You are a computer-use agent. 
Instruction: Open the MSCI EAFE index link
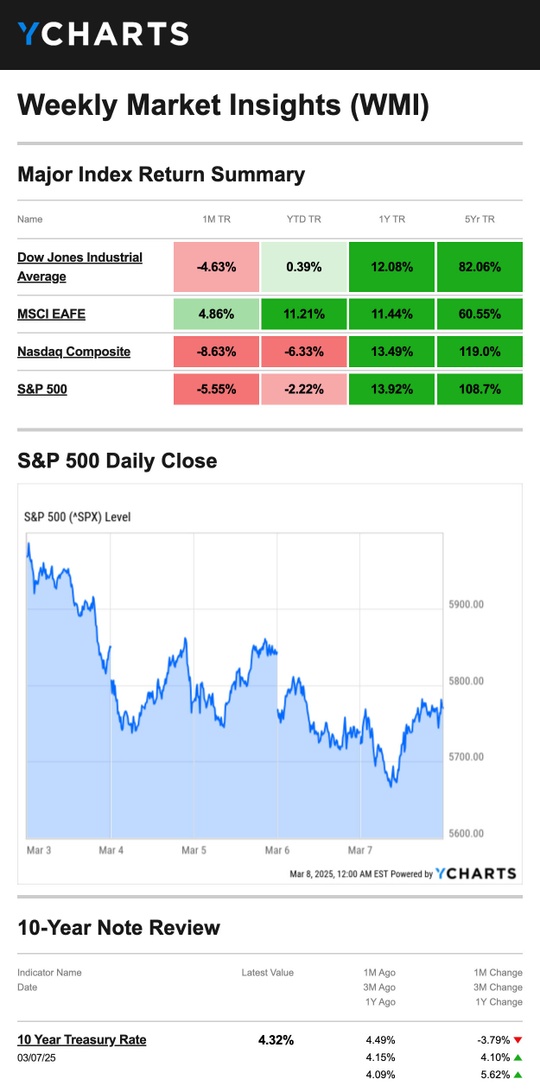pyautogui.click(x=52, y=314)
